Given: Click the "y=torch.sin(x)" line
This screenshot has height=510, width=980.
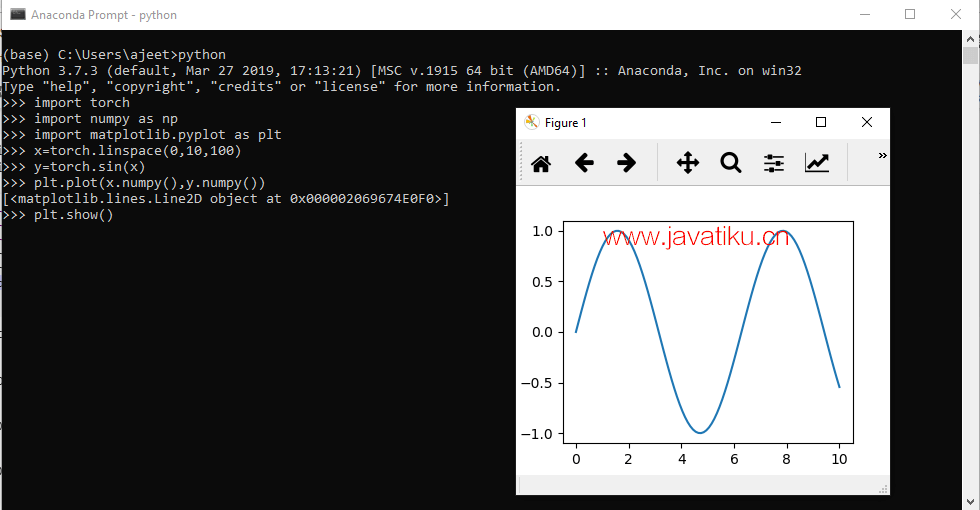Looking at the screenshot, I should click(x=74, y=167).
